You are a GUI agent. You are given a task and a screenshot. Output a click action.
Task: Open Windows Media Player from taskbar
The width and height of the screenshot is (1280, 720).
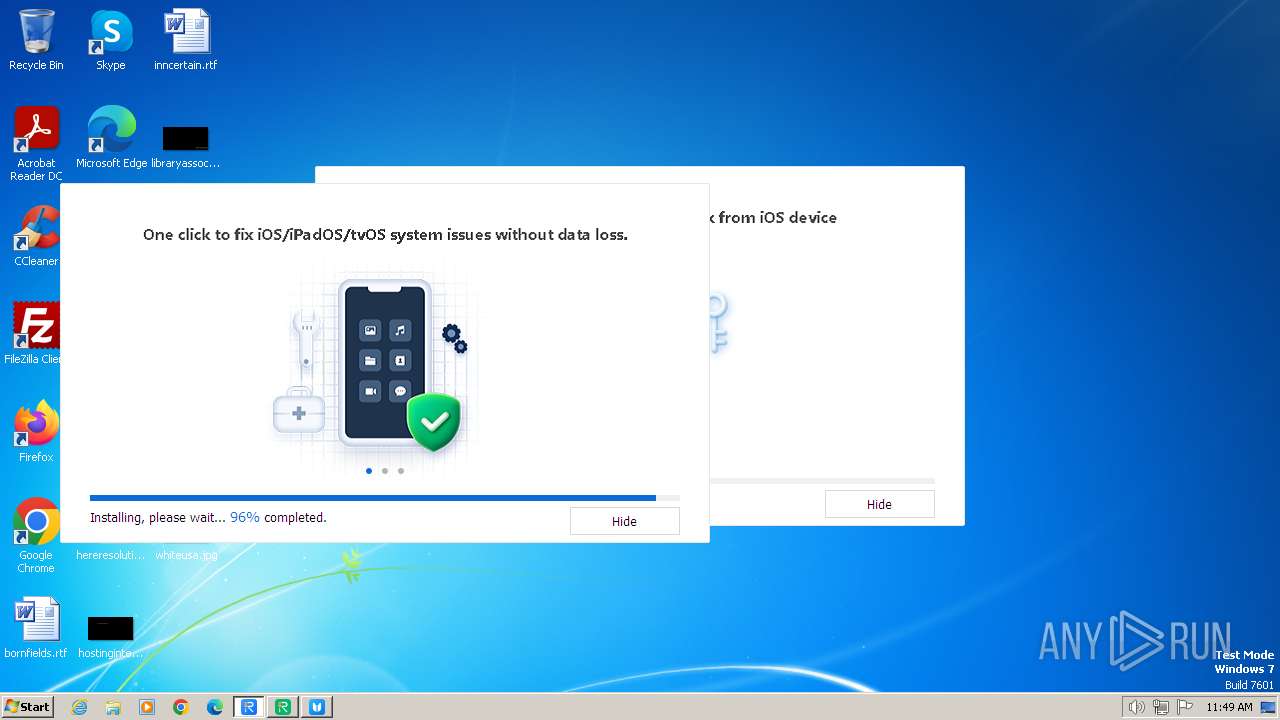pos(147,707)
